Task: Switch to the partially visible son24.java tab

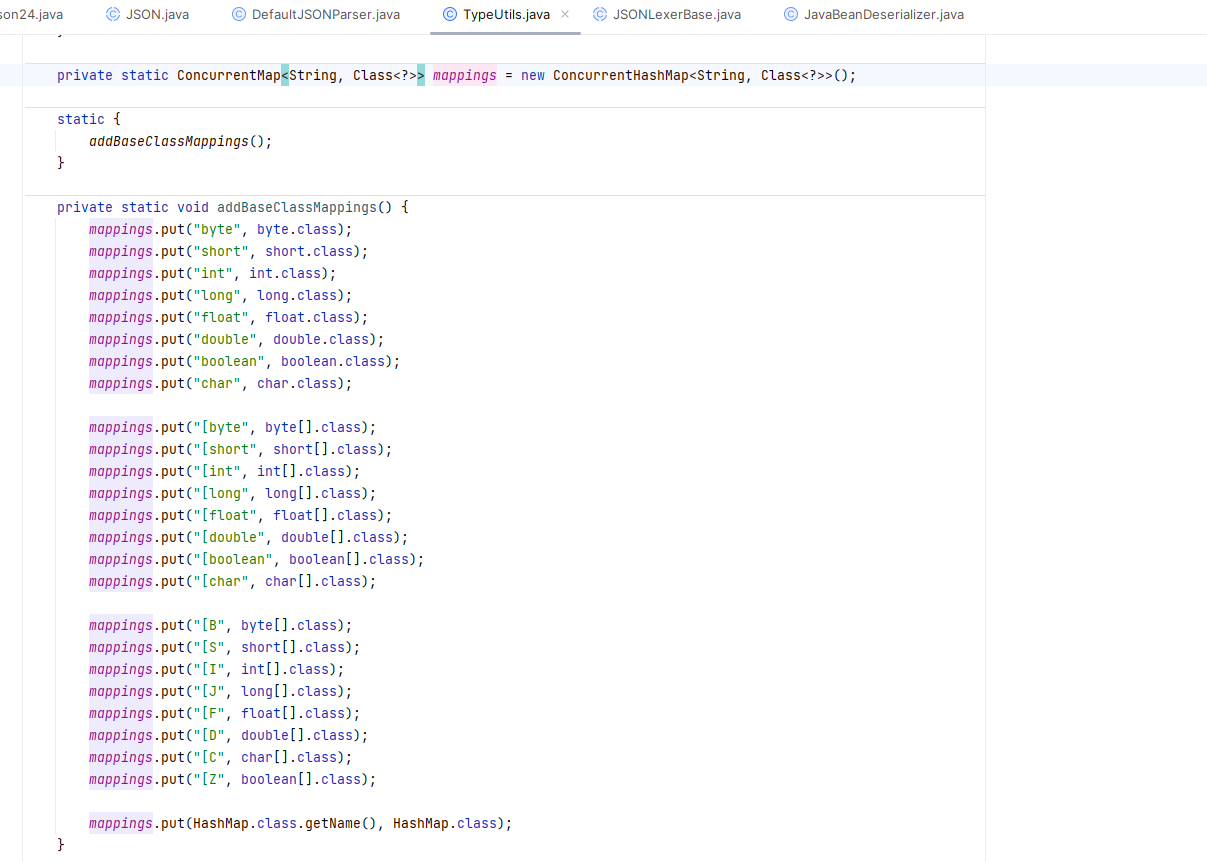Action: [31, 14]
